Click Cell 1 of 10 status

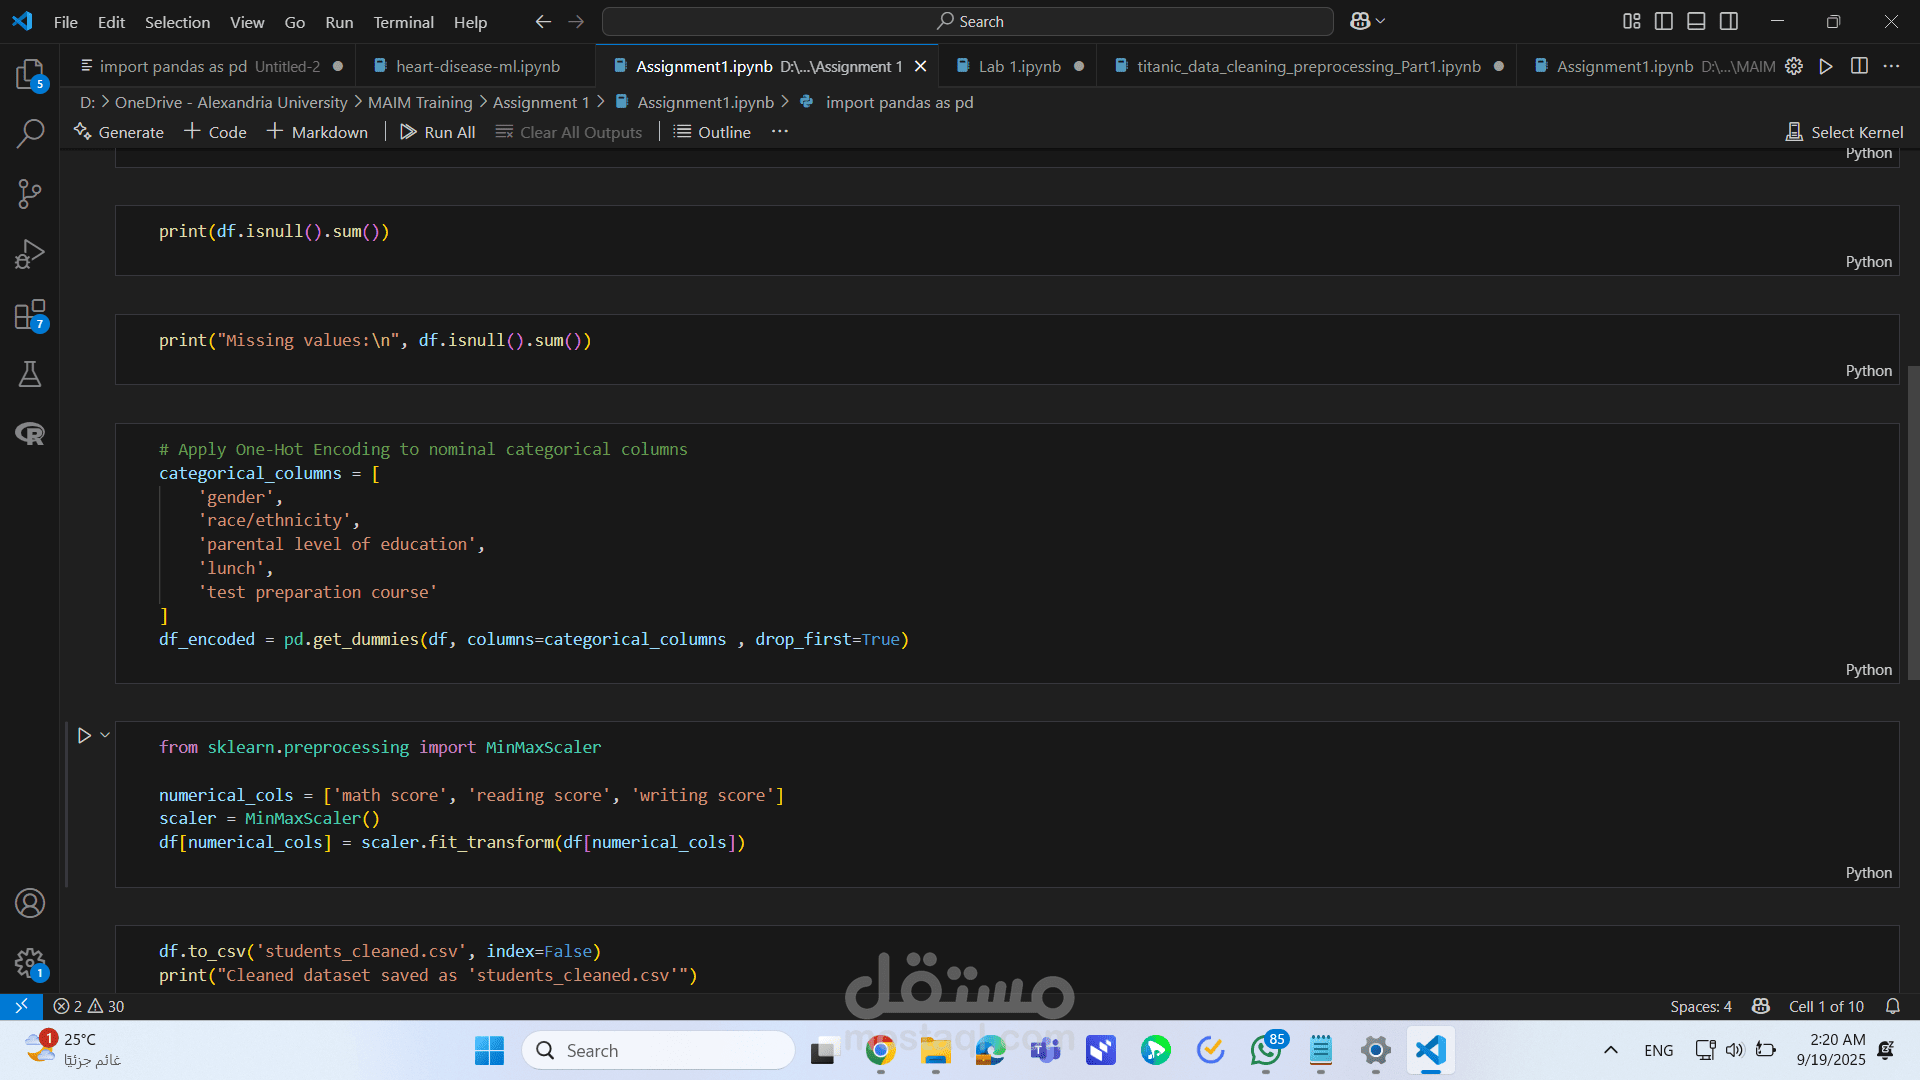(1826, 1006)
